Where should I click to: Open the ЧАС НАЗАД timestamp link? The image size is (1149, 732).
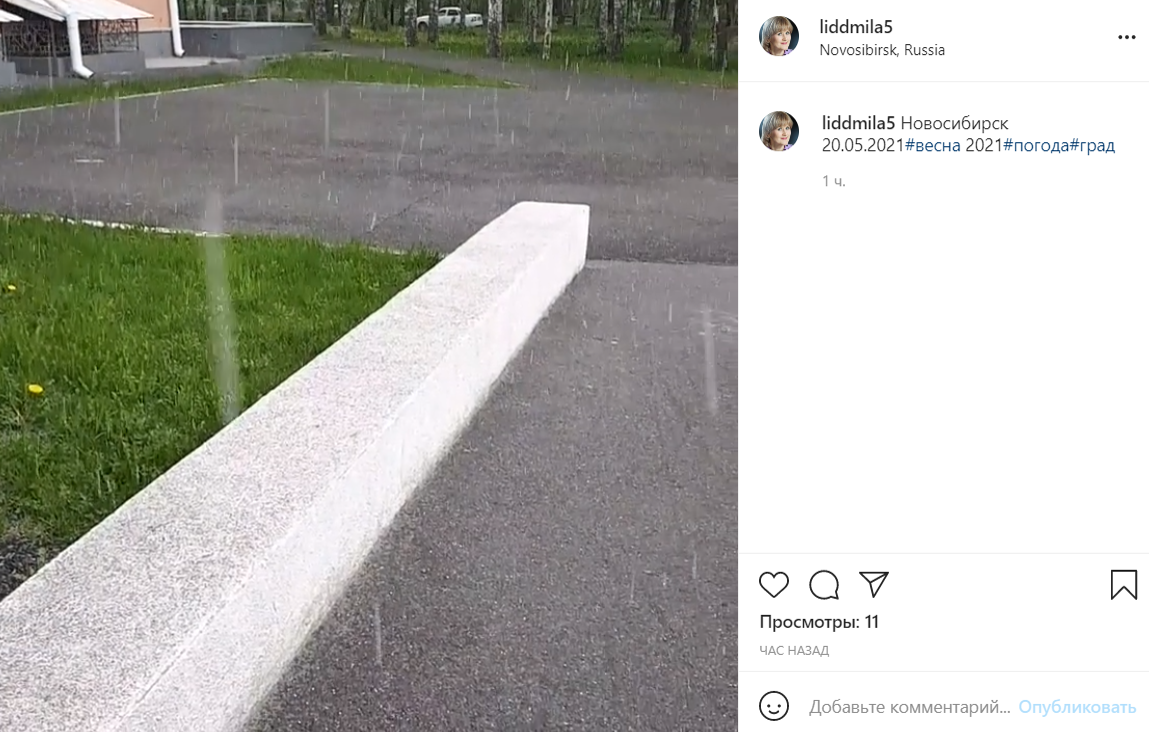pos(794,651)
